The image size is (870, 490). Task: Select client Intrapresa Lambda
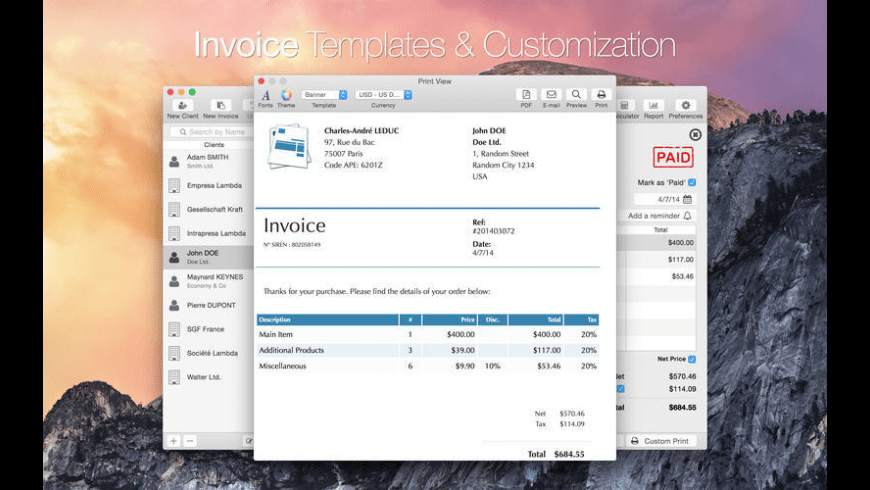pos(209,233)
